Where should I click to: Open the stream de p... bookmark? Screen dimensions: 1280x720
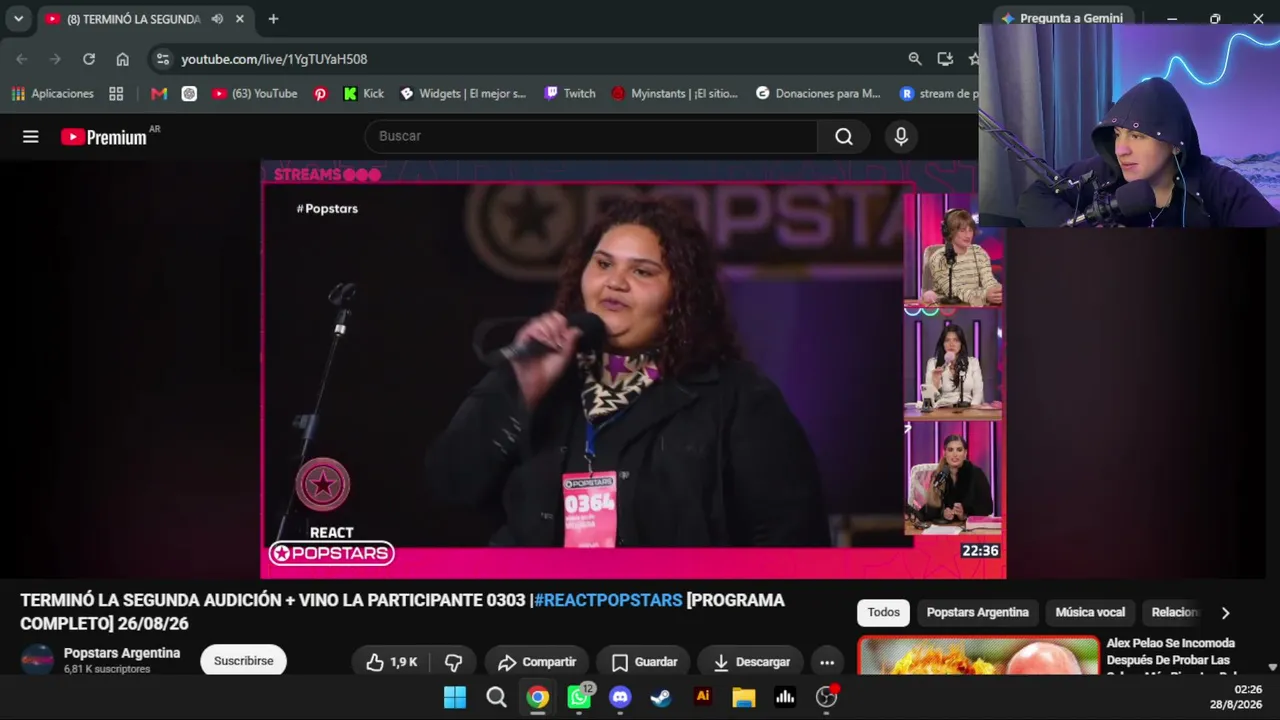click(x=939, y=93)
